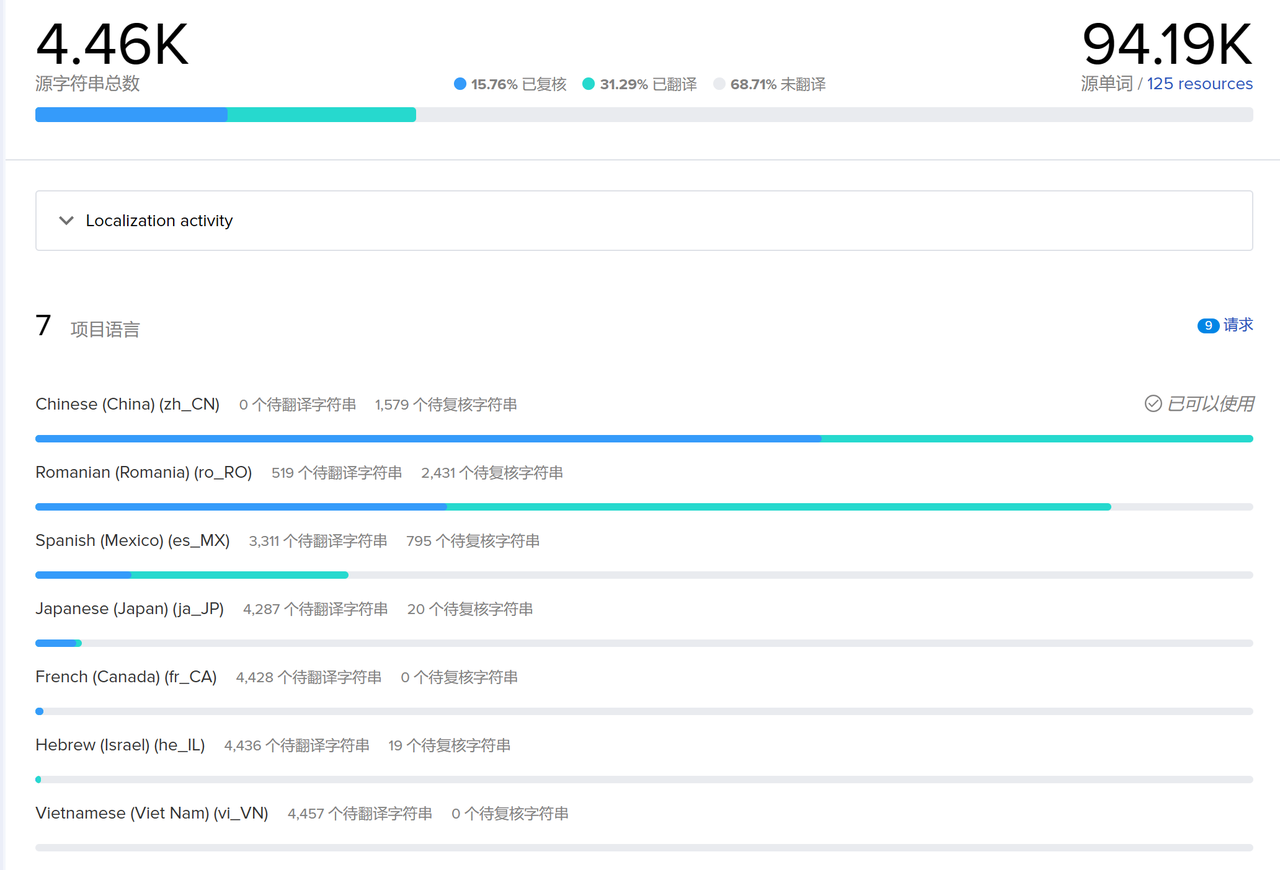This screenshot has width=1280, height=870.
Task: Select Spanish (Mexico) (es_MX) language
Action: pyautogui.click(x=132, y=540)
